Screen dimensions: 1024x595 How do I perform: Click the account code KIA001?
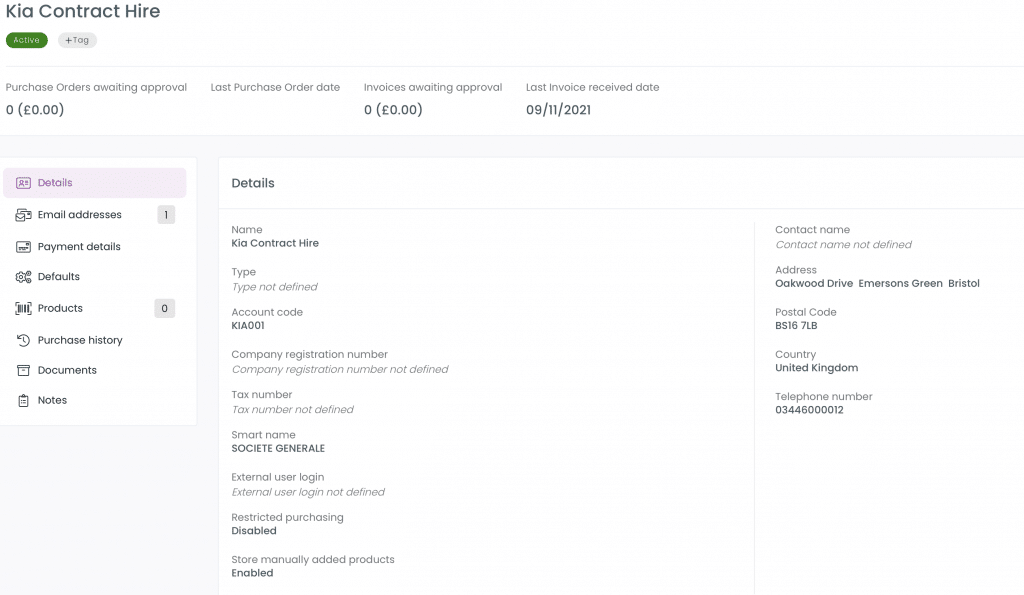pos(248,326)
